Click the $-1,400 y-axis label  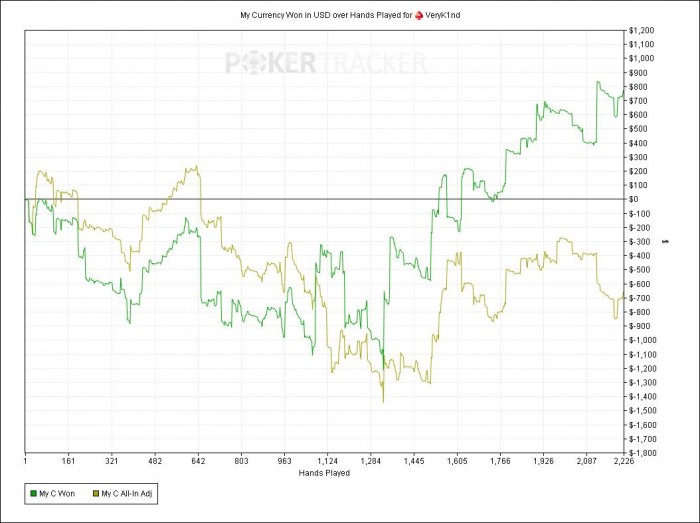[x=643, y=396]
